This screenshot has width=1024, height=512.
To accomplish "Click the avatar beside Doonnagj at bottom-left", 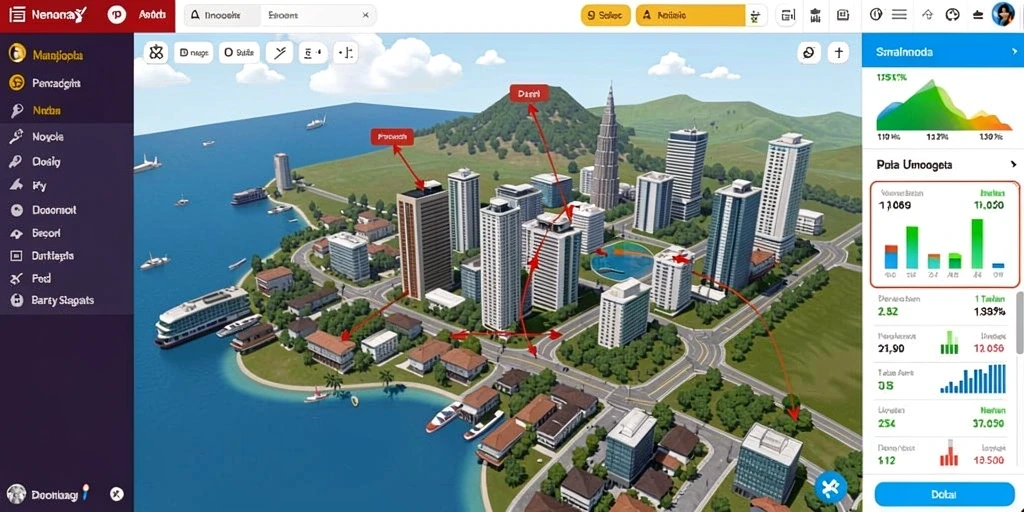I will pyautogui.click(x=16, y=494).
